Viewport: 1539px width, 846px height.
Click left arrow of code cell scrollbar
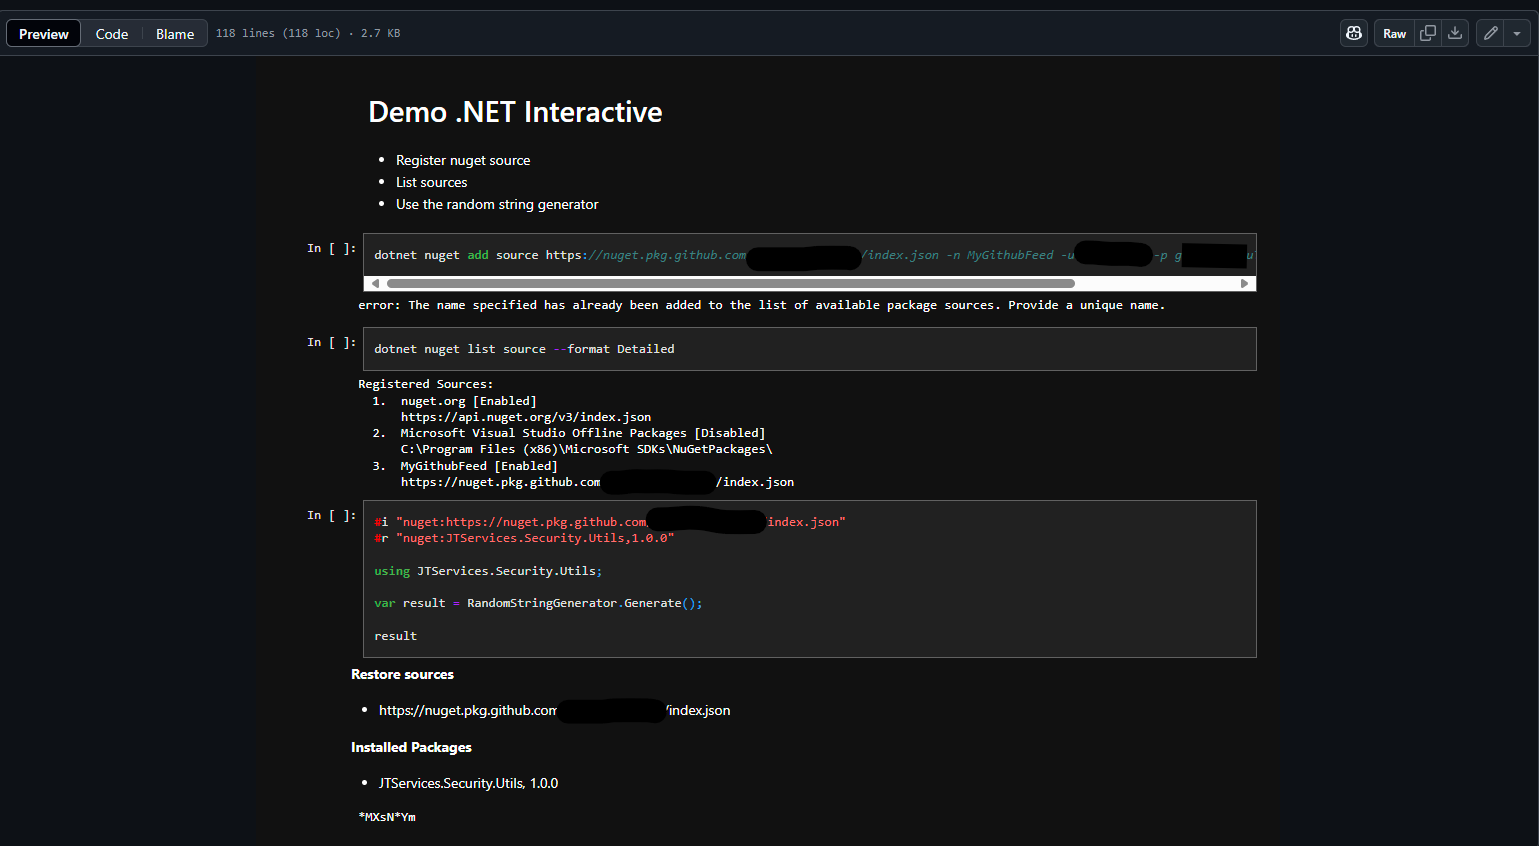tap(375, 284)
